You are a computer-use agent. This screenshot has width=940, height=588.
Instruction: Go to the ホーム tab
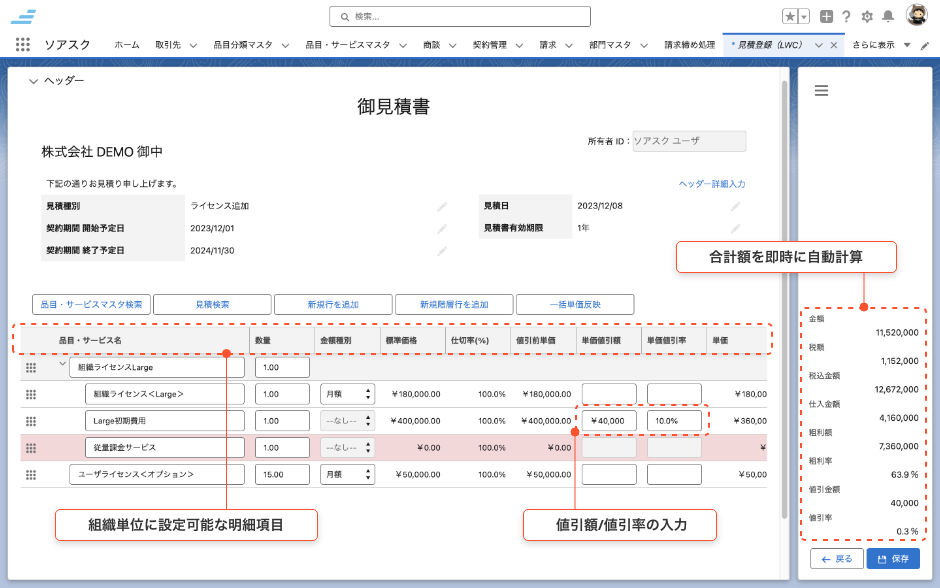pos(127,45)
